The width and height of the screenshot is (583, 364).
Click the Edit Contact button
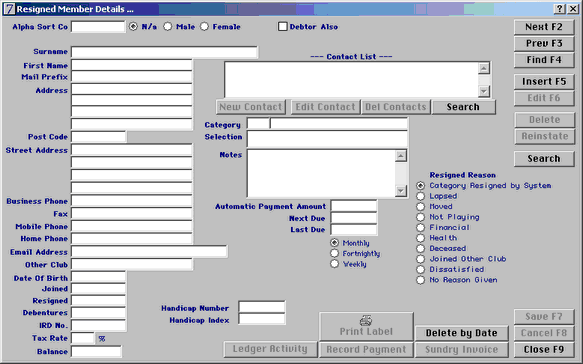[x=325, y=107]
